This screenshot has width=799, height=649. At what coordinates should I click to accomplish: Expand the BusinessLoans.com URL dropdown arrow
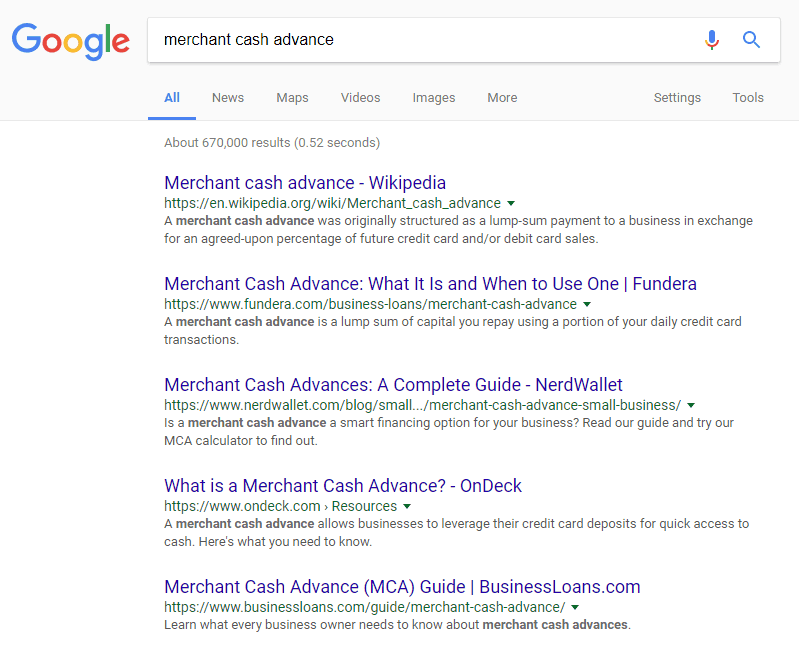(575, 607)
